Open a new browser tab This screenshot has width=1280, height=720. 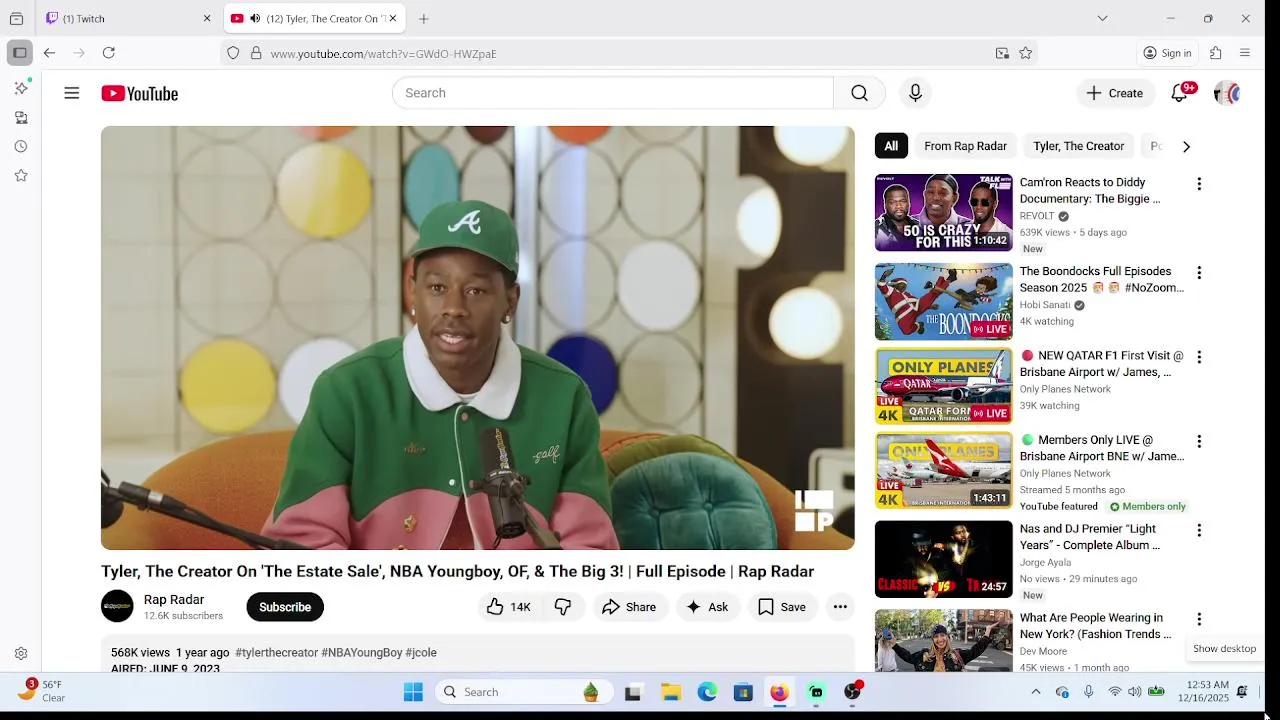pyautogui.click(x=424, y=18)
